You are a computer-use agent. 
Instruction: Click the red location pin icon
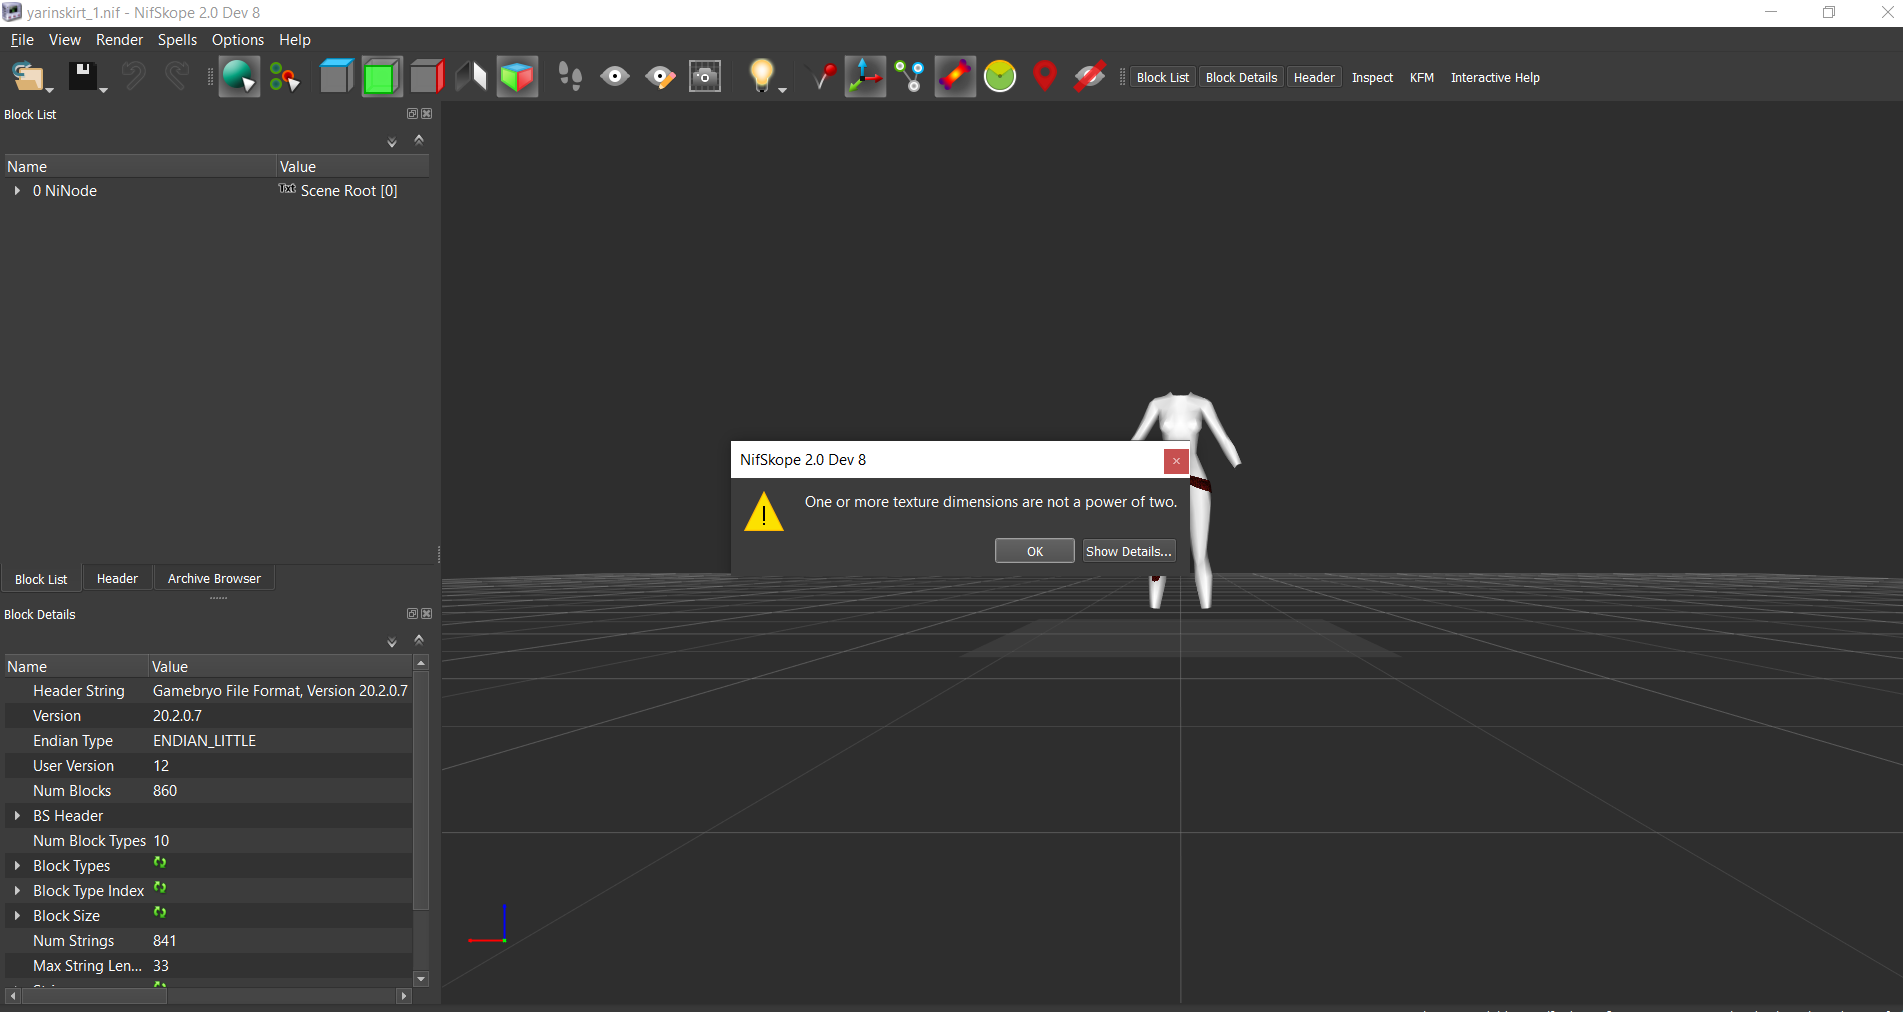click(x=1045, y=76)
